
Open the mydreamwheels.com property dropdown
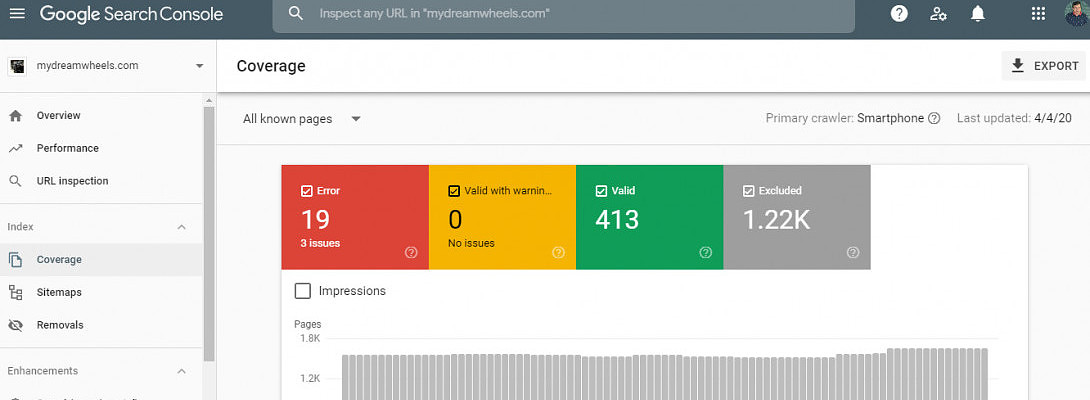(199, 66)
